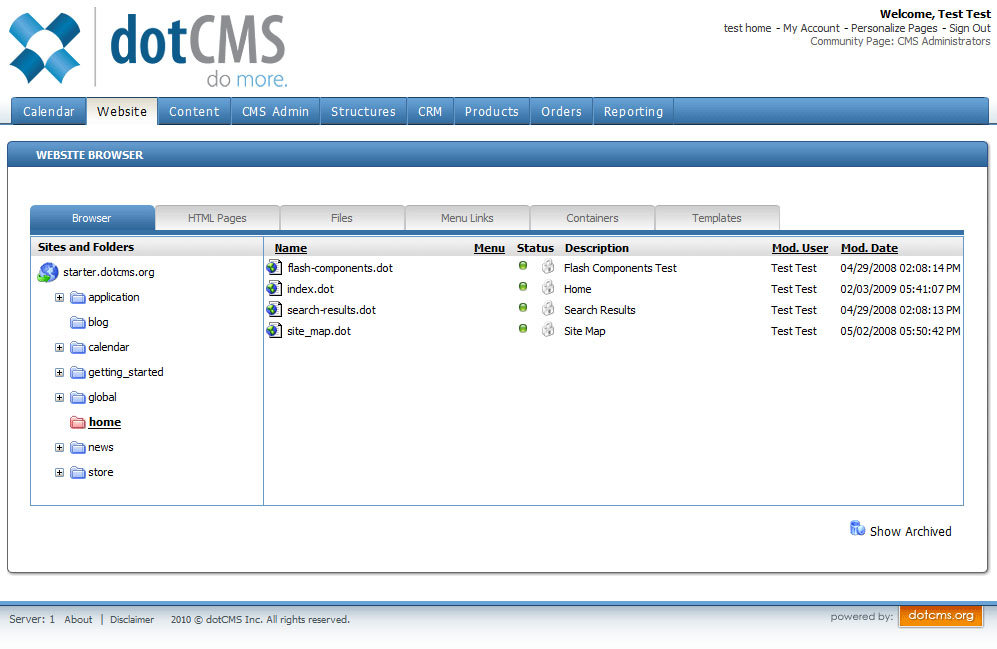Click the flash-components.dot page icon
997x649 pixels.
pyautogui.click(x=274, y=268)
